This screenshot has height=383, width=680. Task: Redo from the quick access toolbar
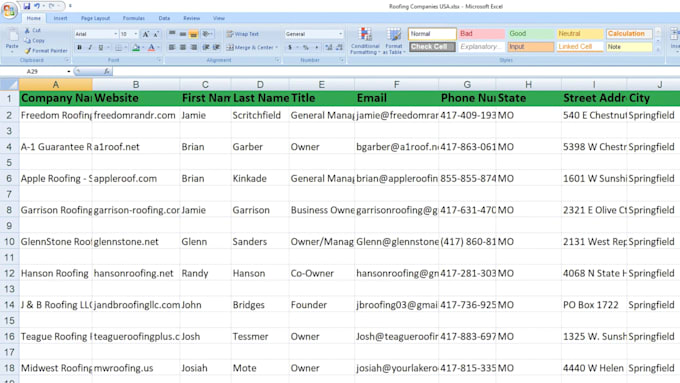pyautogui.click(x=52, y=6)
